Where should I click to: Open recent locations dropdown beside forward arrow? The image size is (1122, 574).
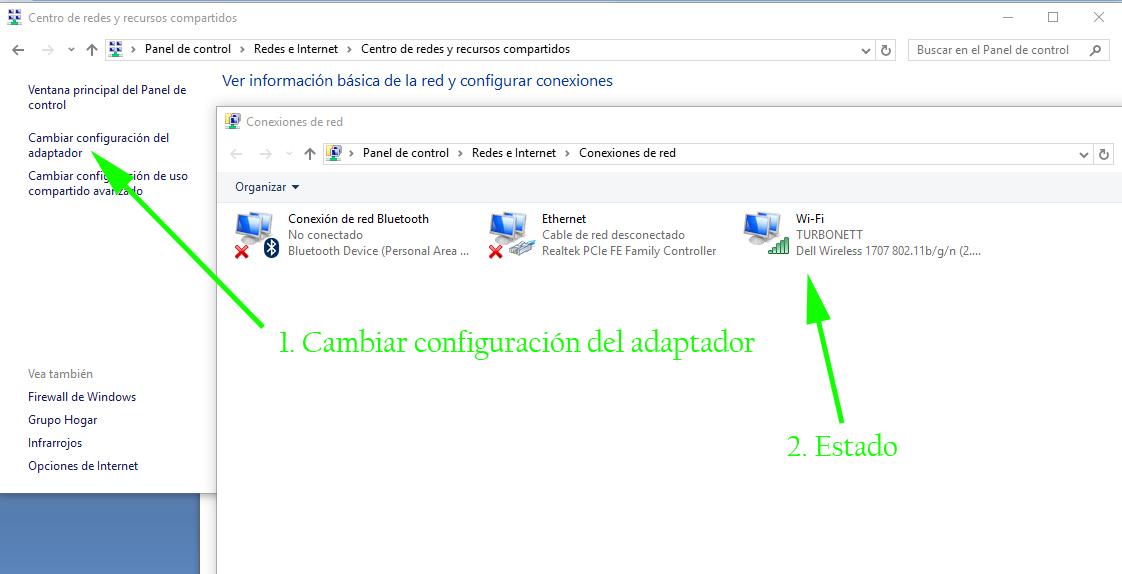point(71,50)
